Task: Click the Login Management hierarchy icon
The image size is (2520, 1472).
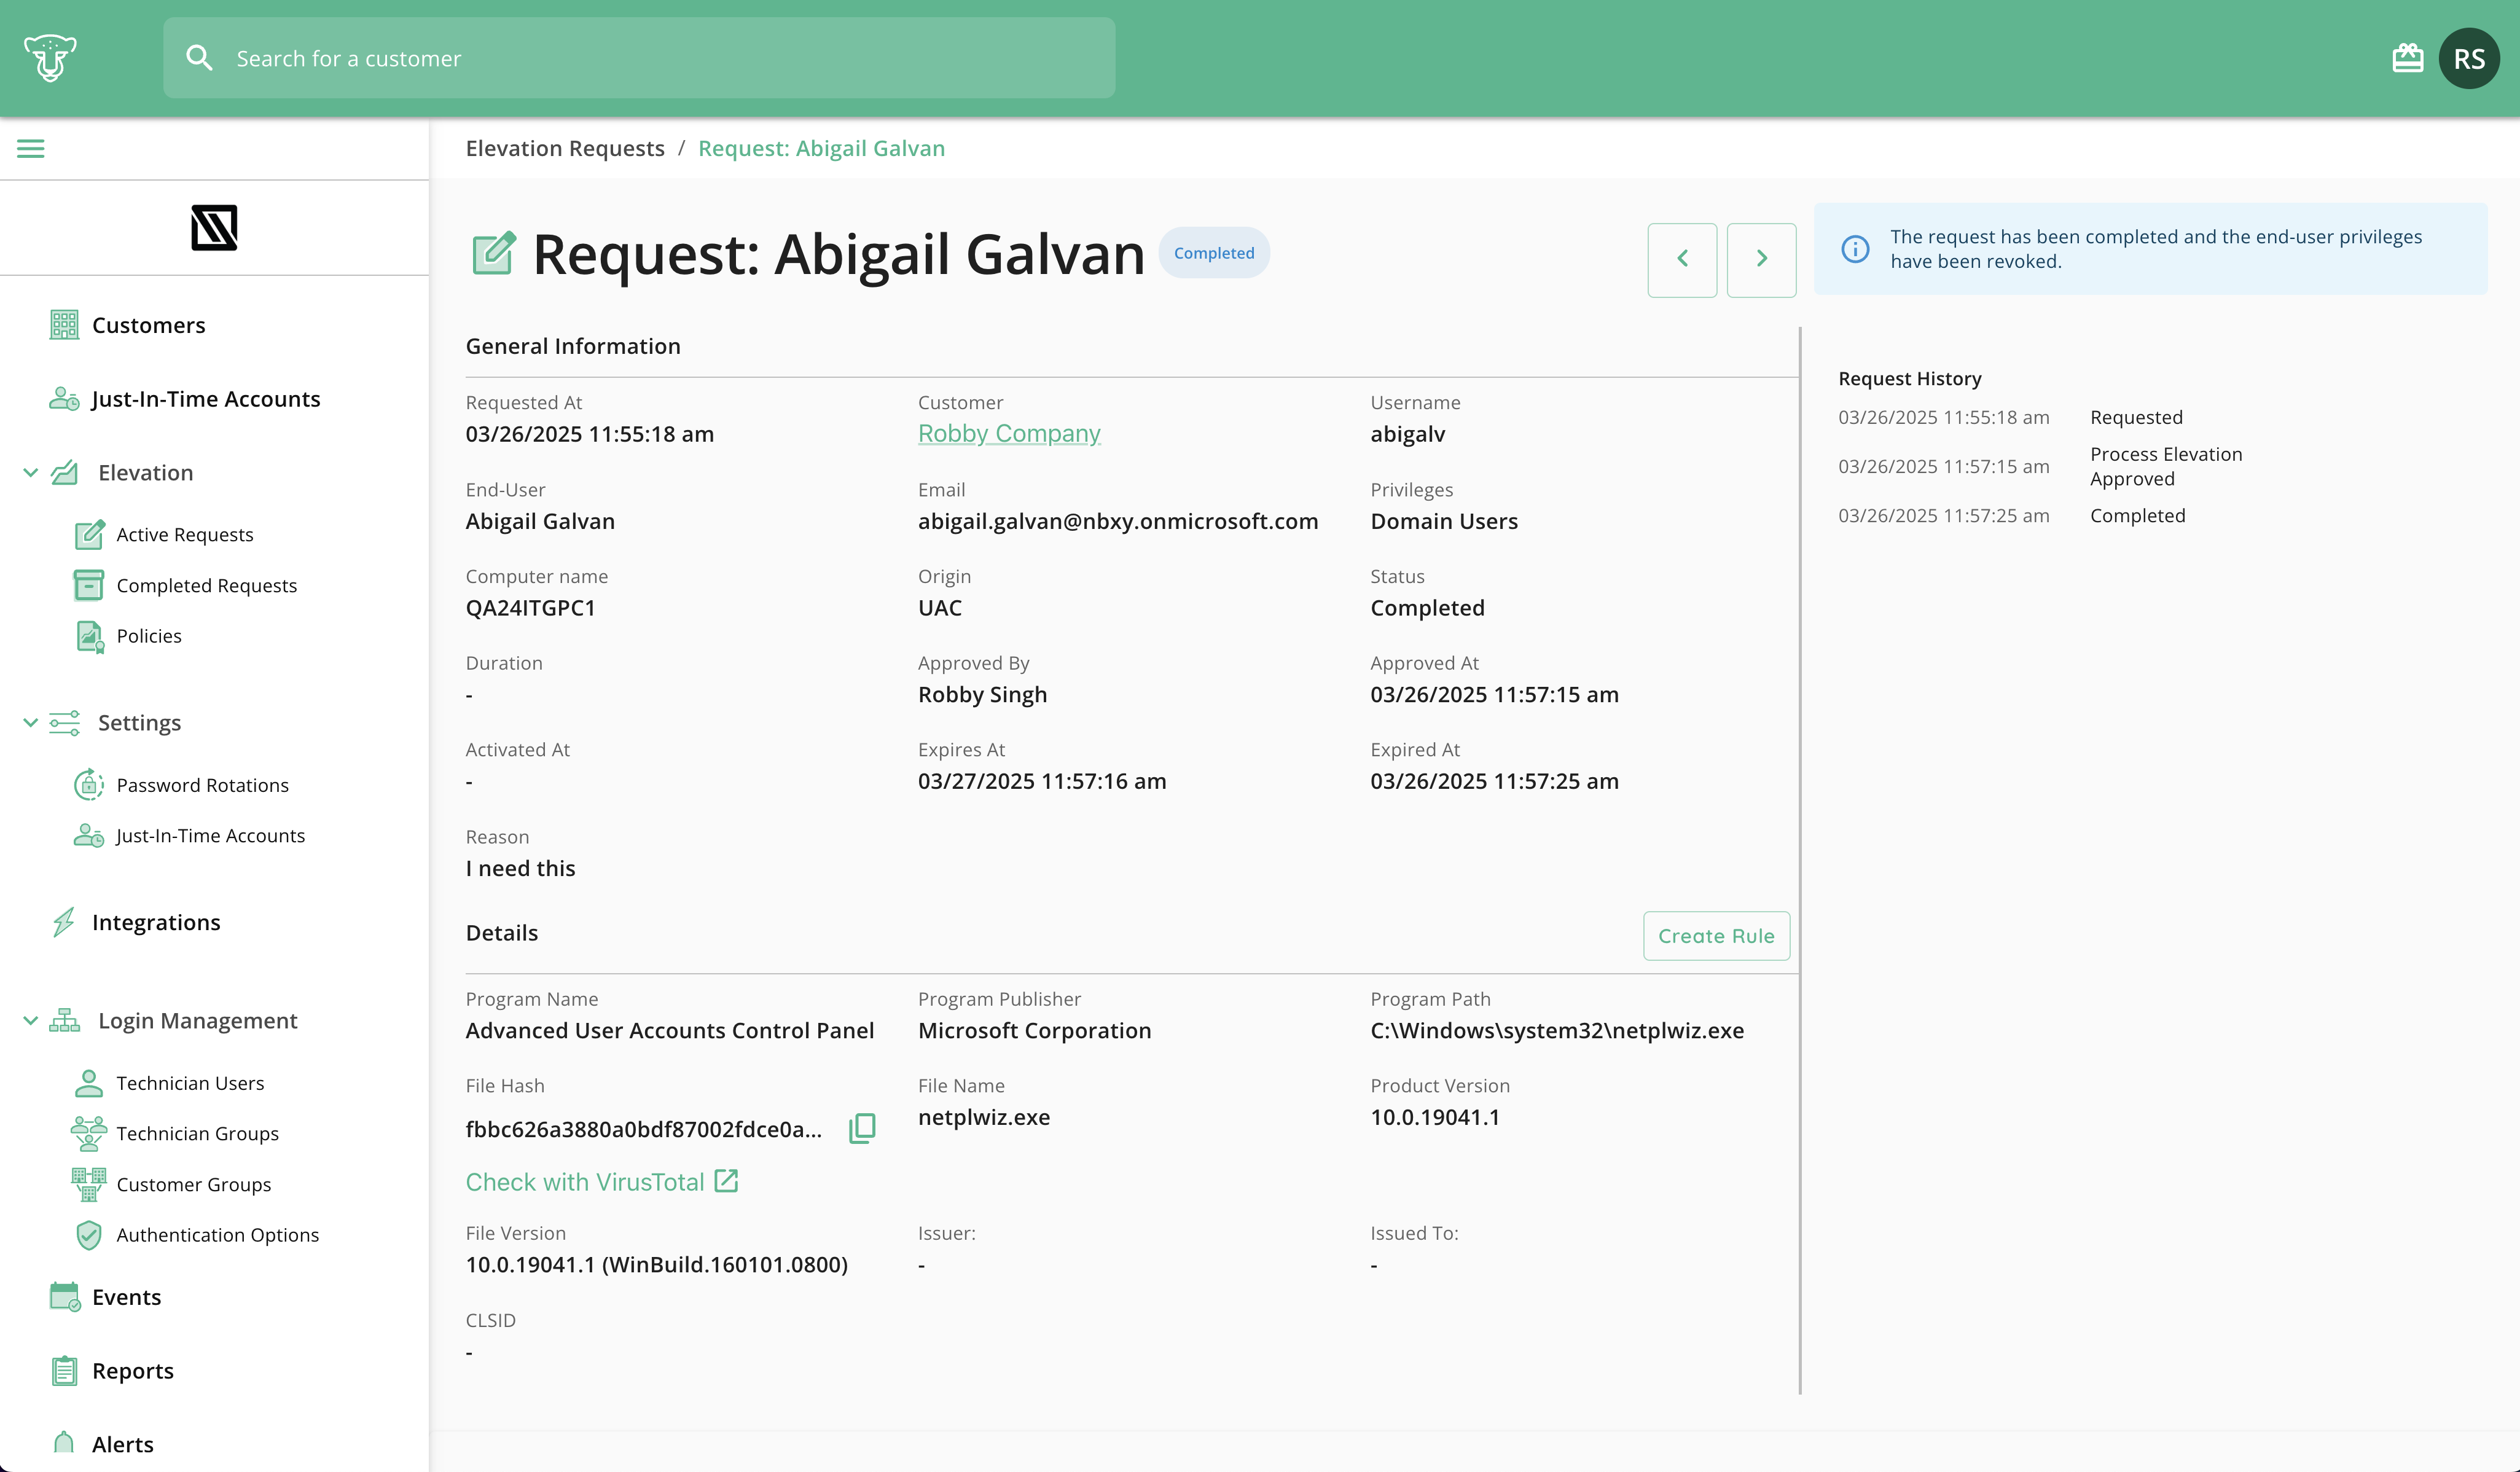Action: (x=64, y=1020)
